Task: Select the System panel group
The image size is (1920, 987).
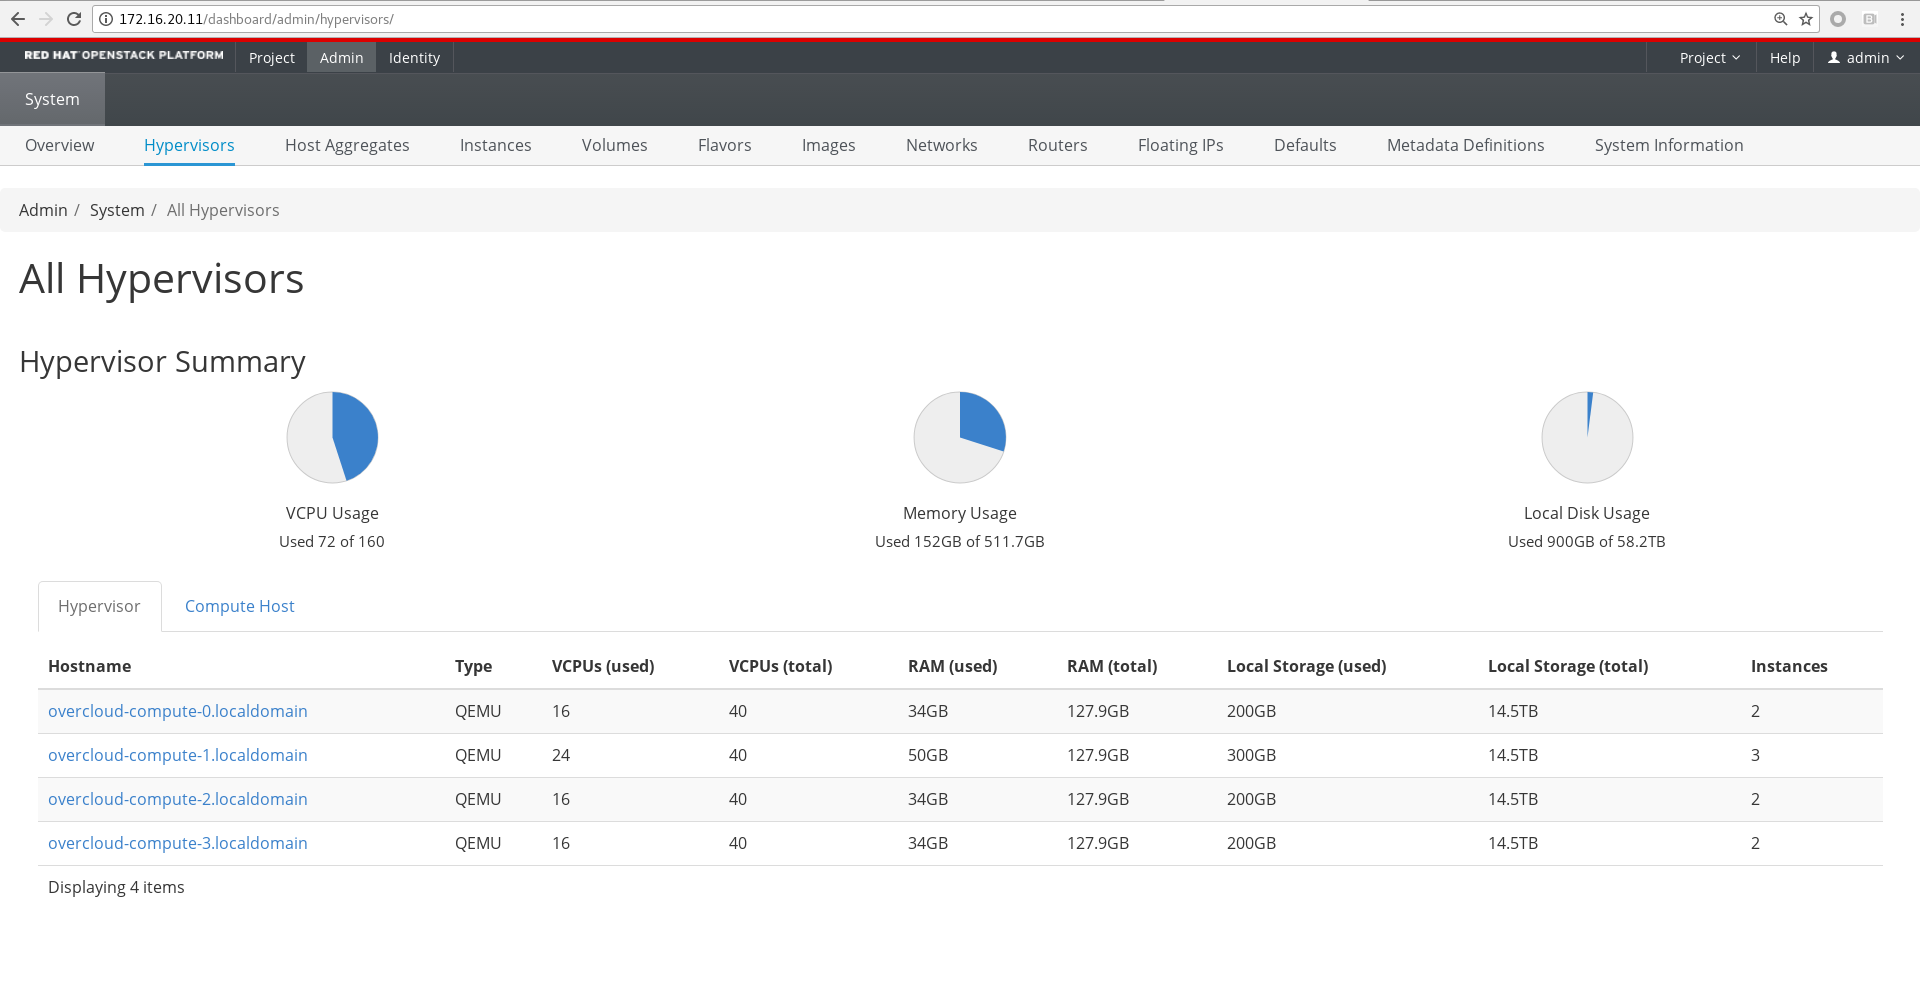Action: [x=52, y=99]
